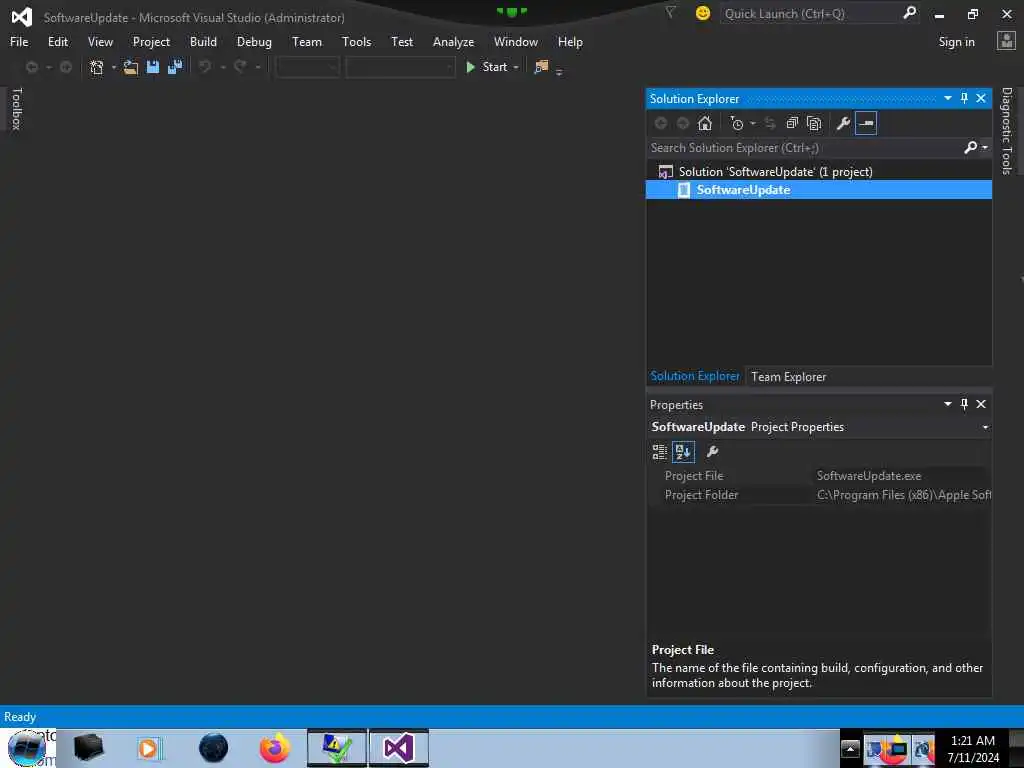Click the New Project toolbar icon
Viewport: 1024px width, 768px height.
tap(97, 67)
